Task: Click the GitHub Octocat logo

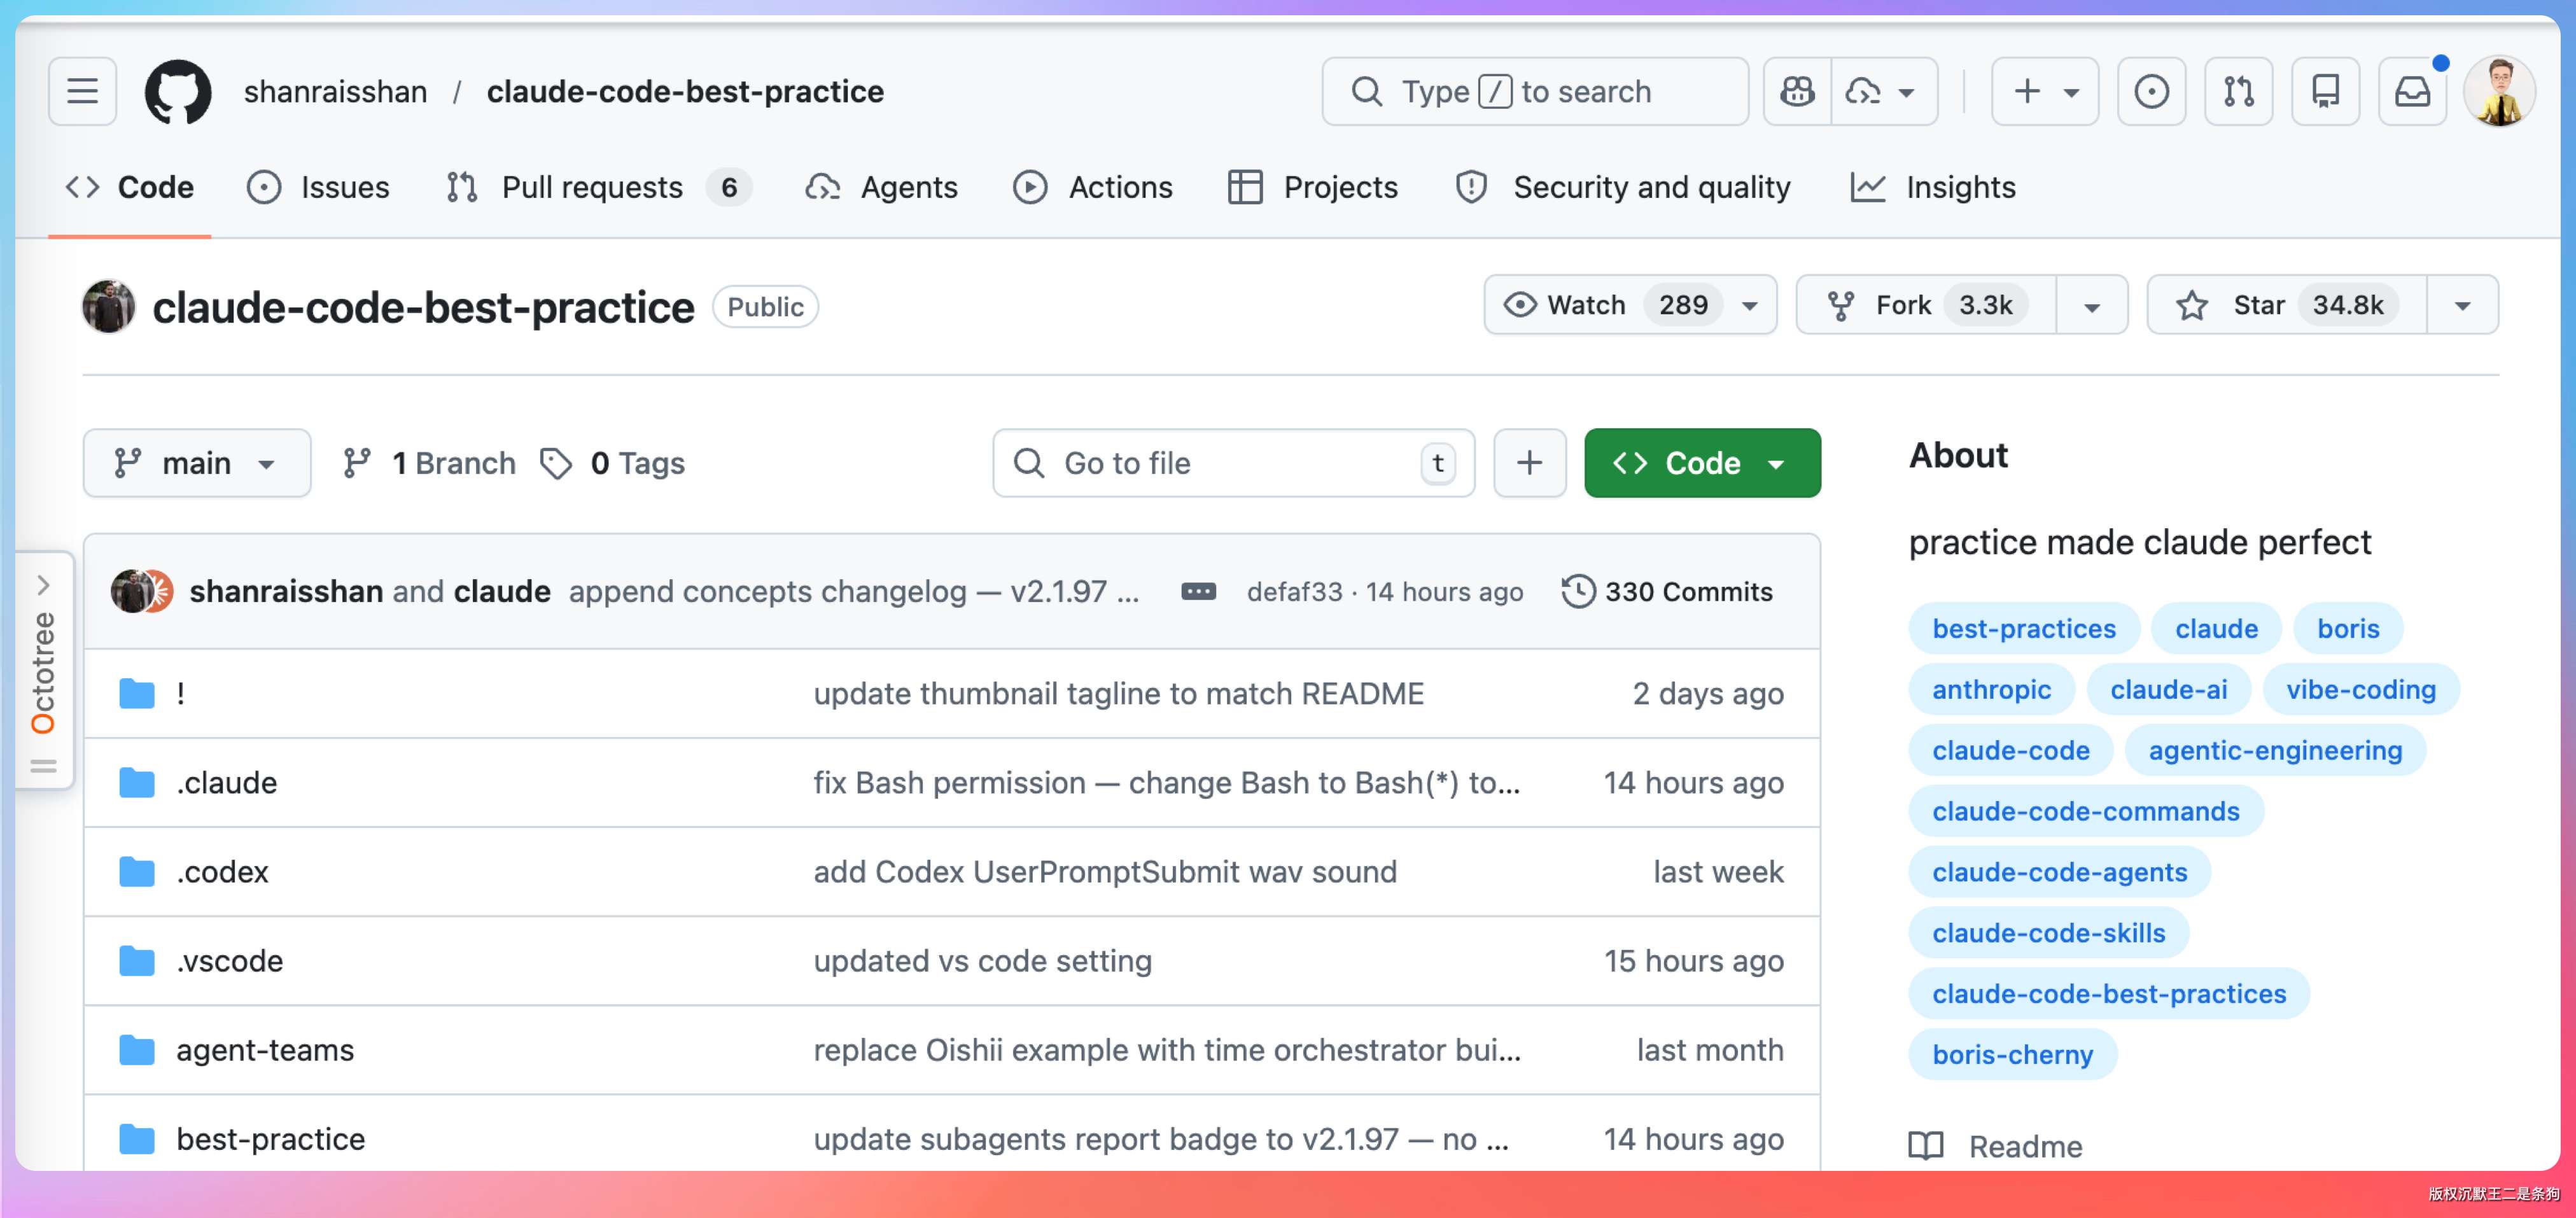Action: (178, 91)
